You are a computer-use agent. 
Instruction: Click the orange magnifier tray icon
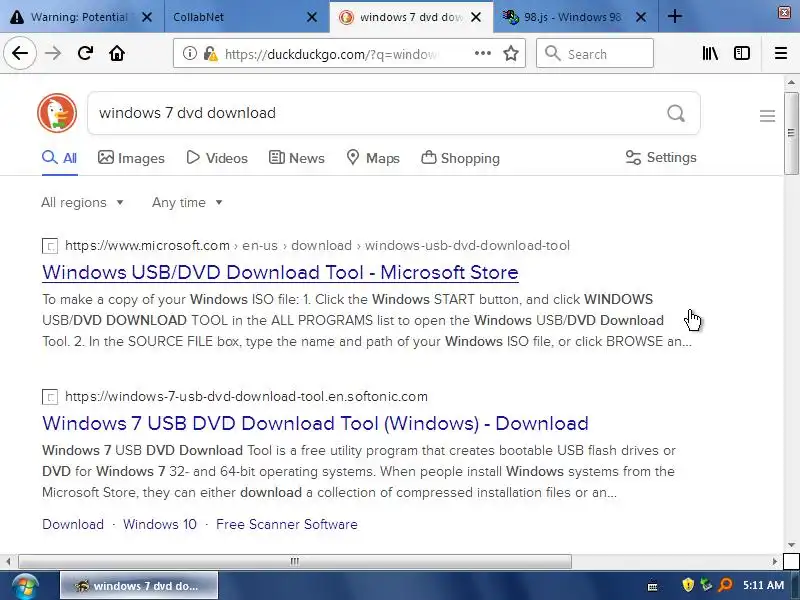[x=725, y=585]
